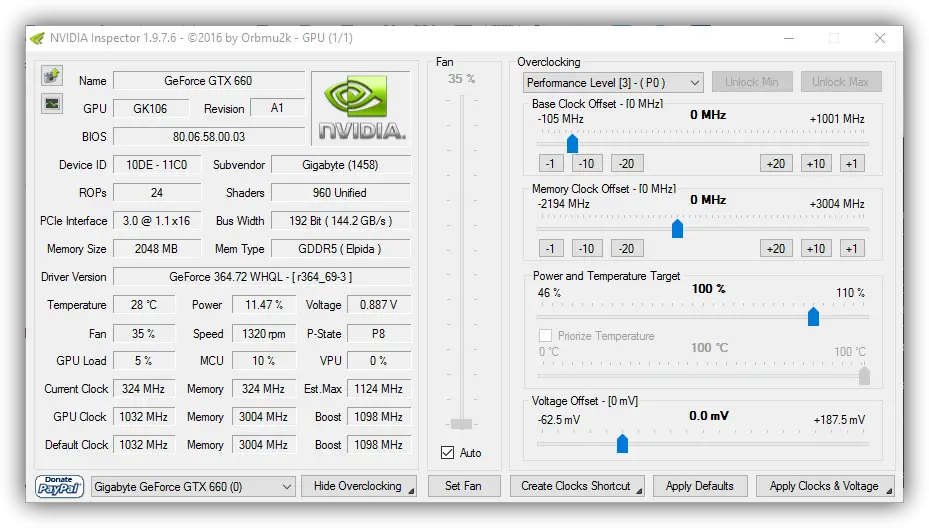Click the GPU field GK106

coord(150,108)
